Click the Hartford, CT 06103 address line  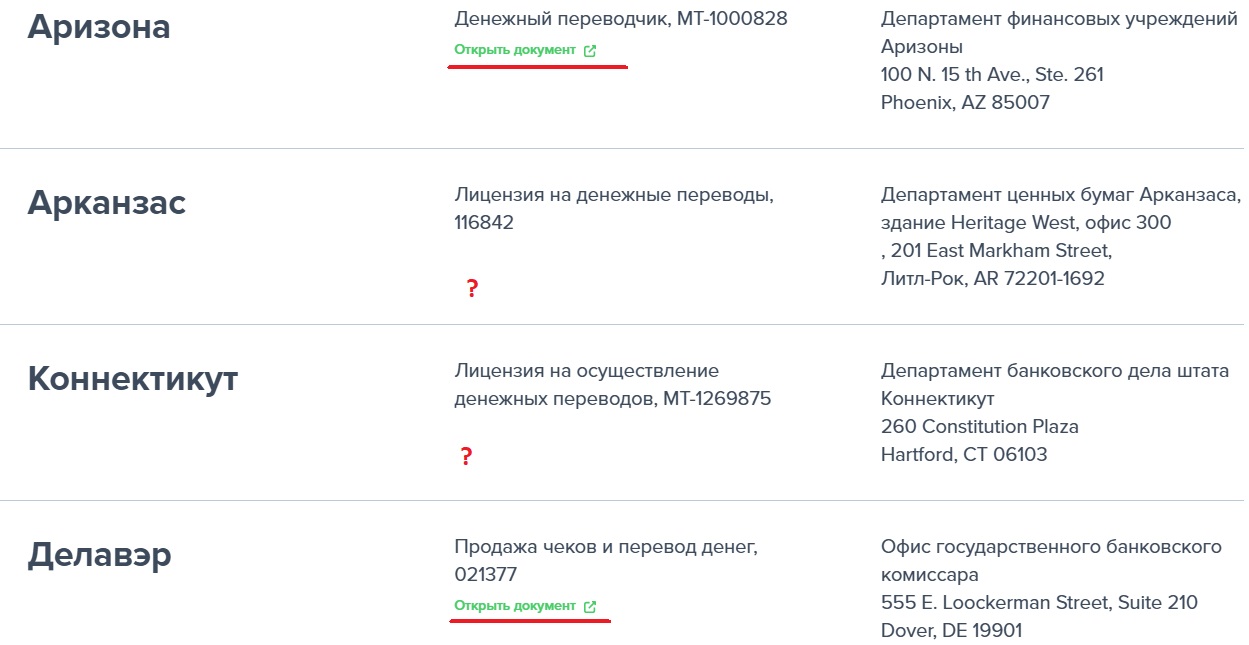pyautogui.click(x=964, y=454)
